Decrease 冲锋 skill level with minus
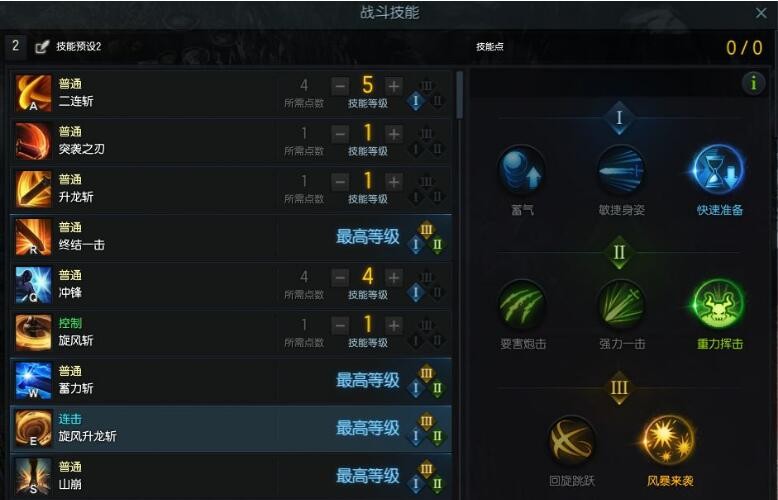The width and height of the screenshot is (778, 500). point(340,278)
